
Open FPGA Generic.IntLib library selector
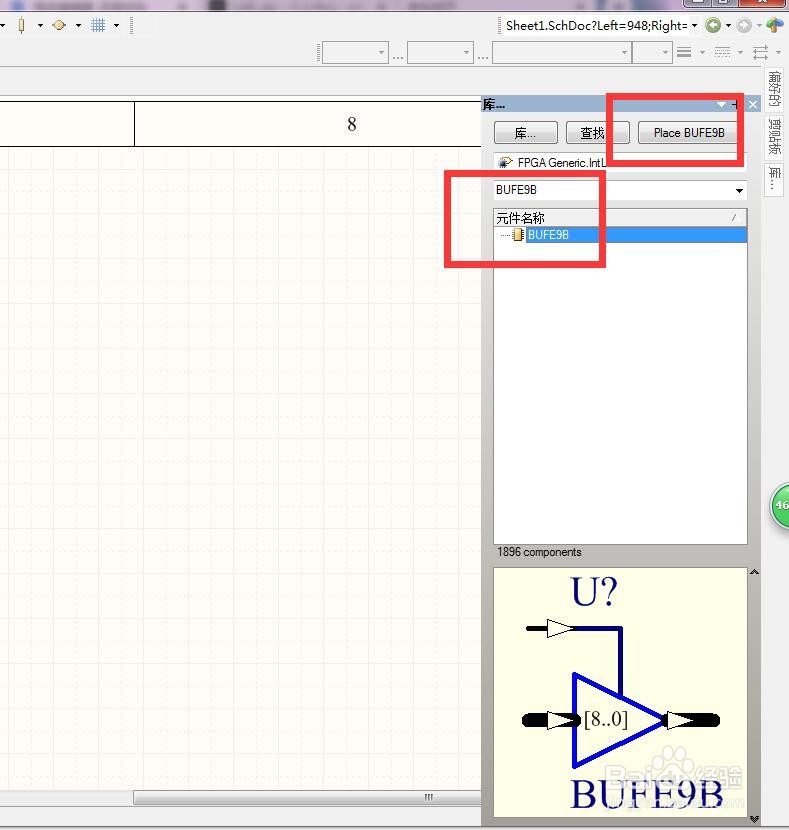tap(620, 163)
